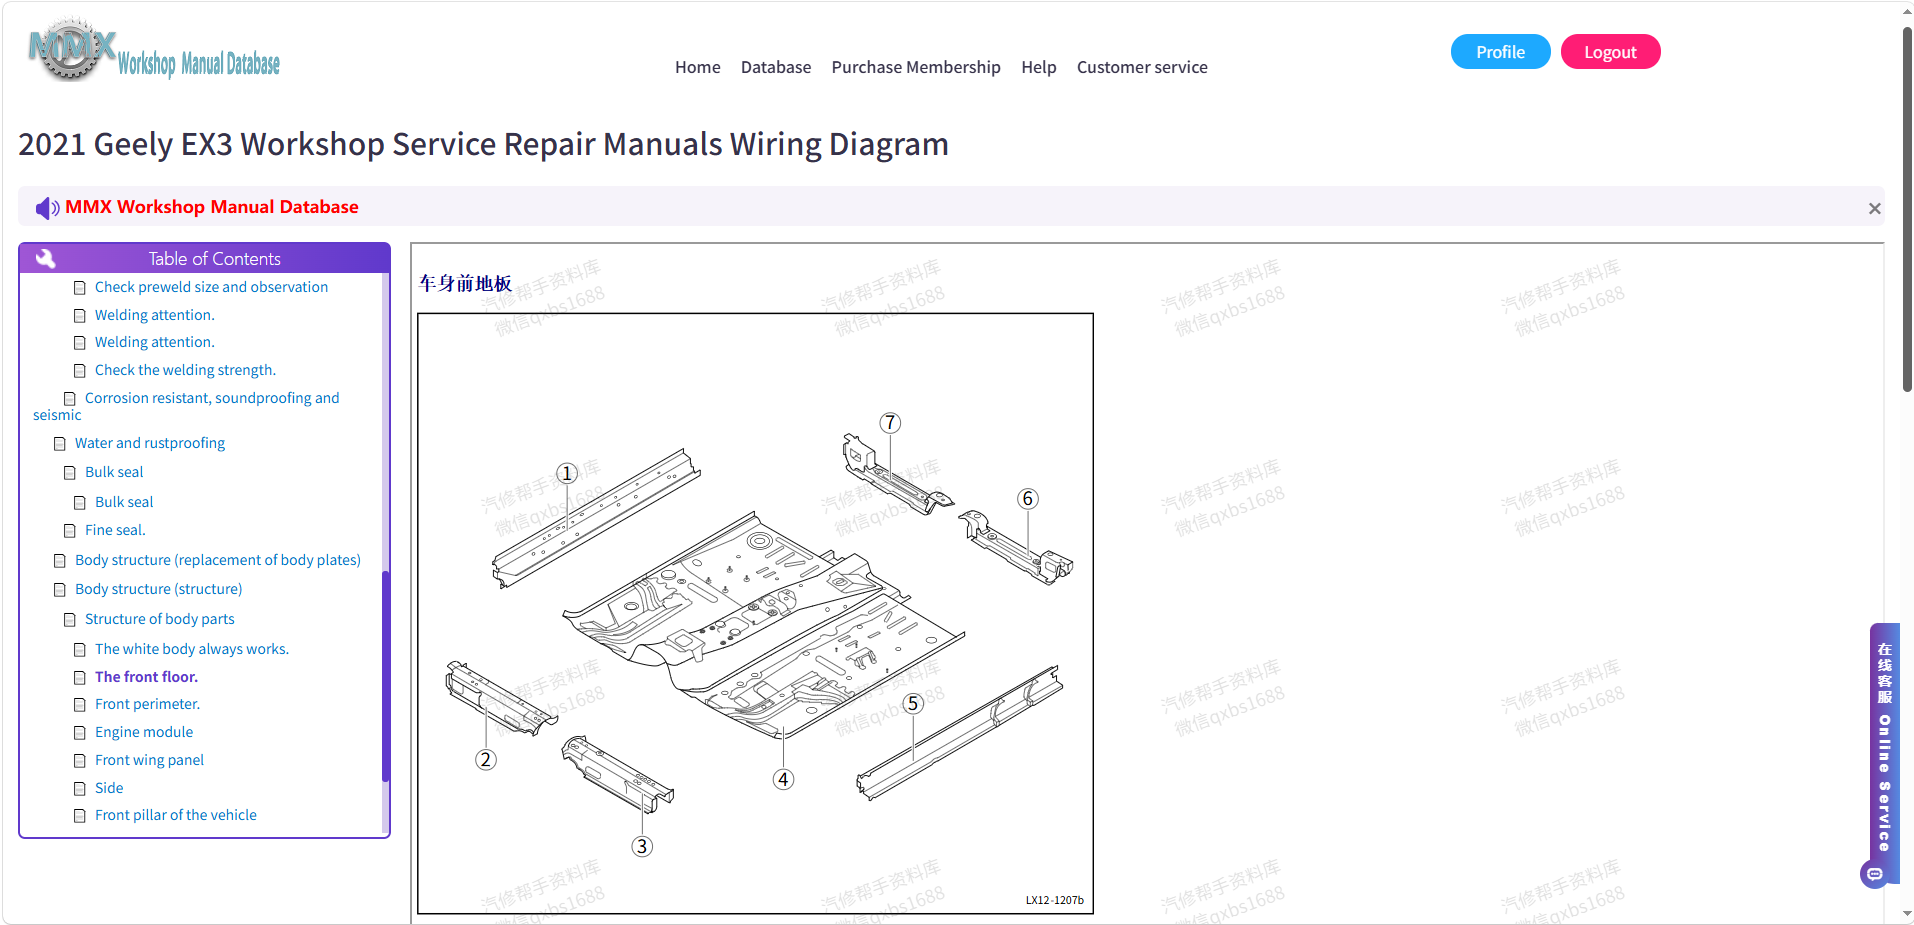The image size is (1914, 925).
Task: Open the Side entry
Action: [109, 788]
